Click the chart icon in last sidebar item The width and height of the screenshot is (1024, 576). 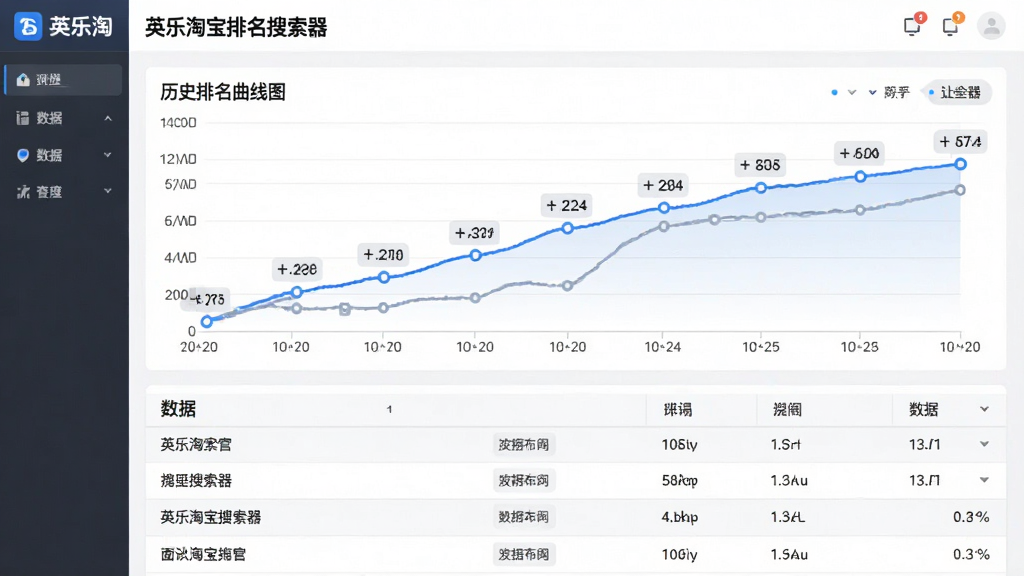click(23, 192)
